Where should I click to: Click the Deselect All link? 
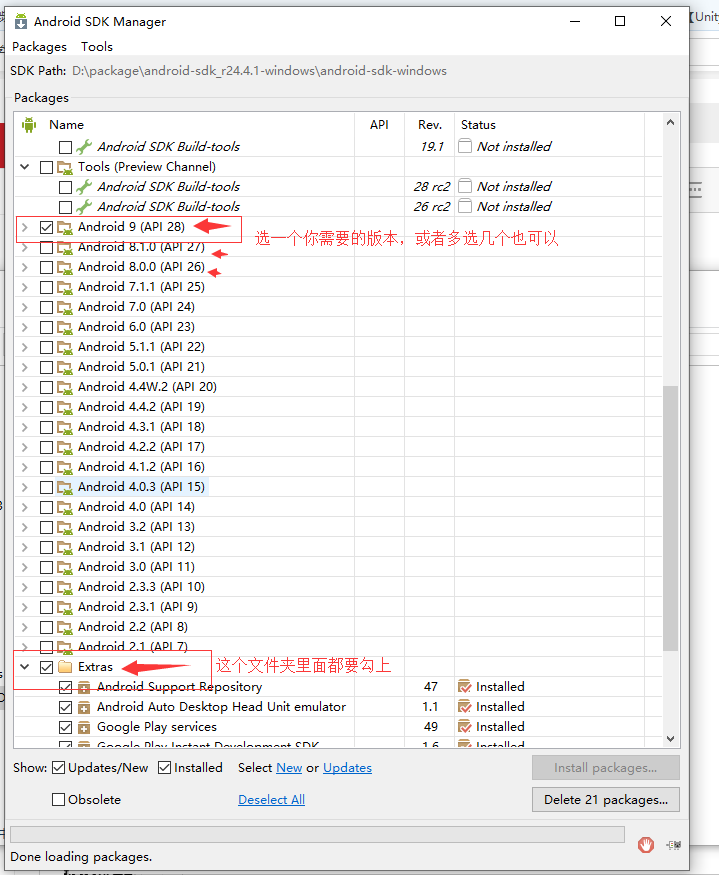tap(271, 800)
